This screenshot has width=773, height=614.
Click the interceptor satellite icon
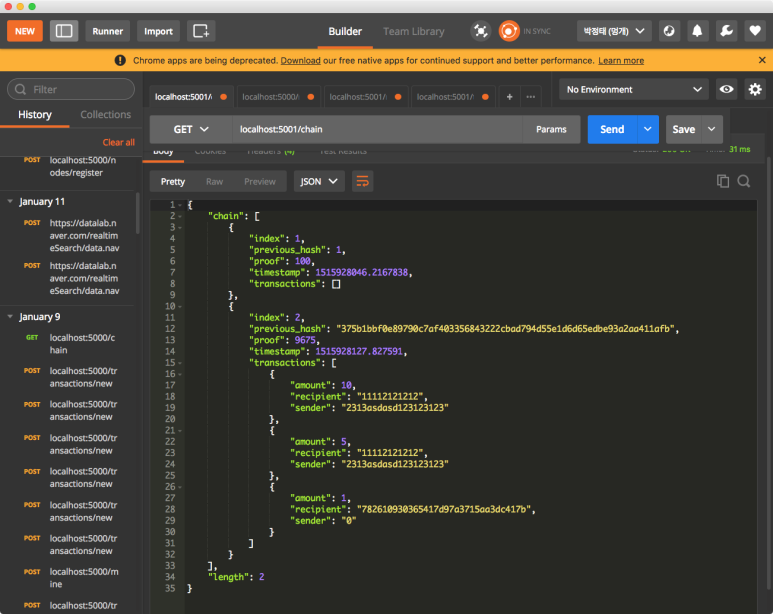click(x=481, y=31)
